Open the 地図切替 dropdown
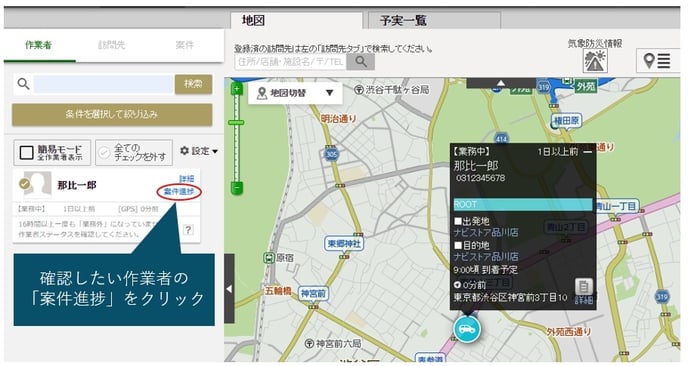The image size is (688, 366). (x=295, y=93)
